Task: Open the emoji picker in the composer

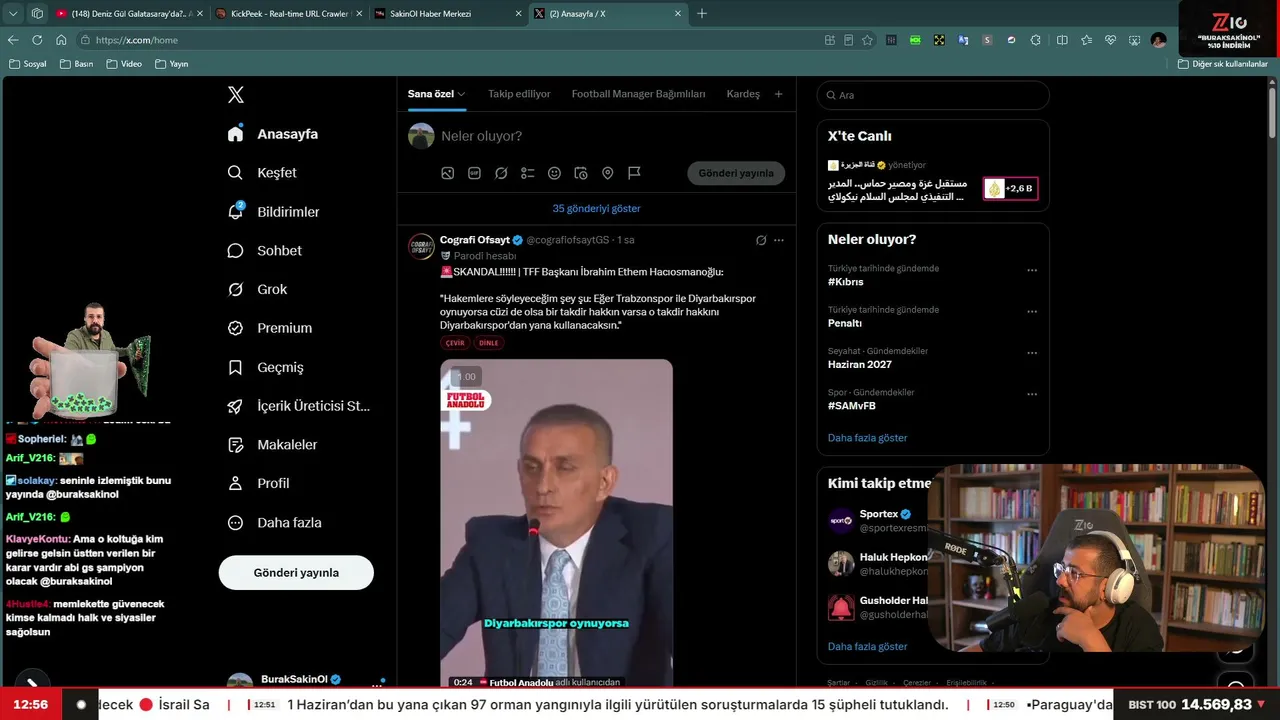Action: pos(554,173)
